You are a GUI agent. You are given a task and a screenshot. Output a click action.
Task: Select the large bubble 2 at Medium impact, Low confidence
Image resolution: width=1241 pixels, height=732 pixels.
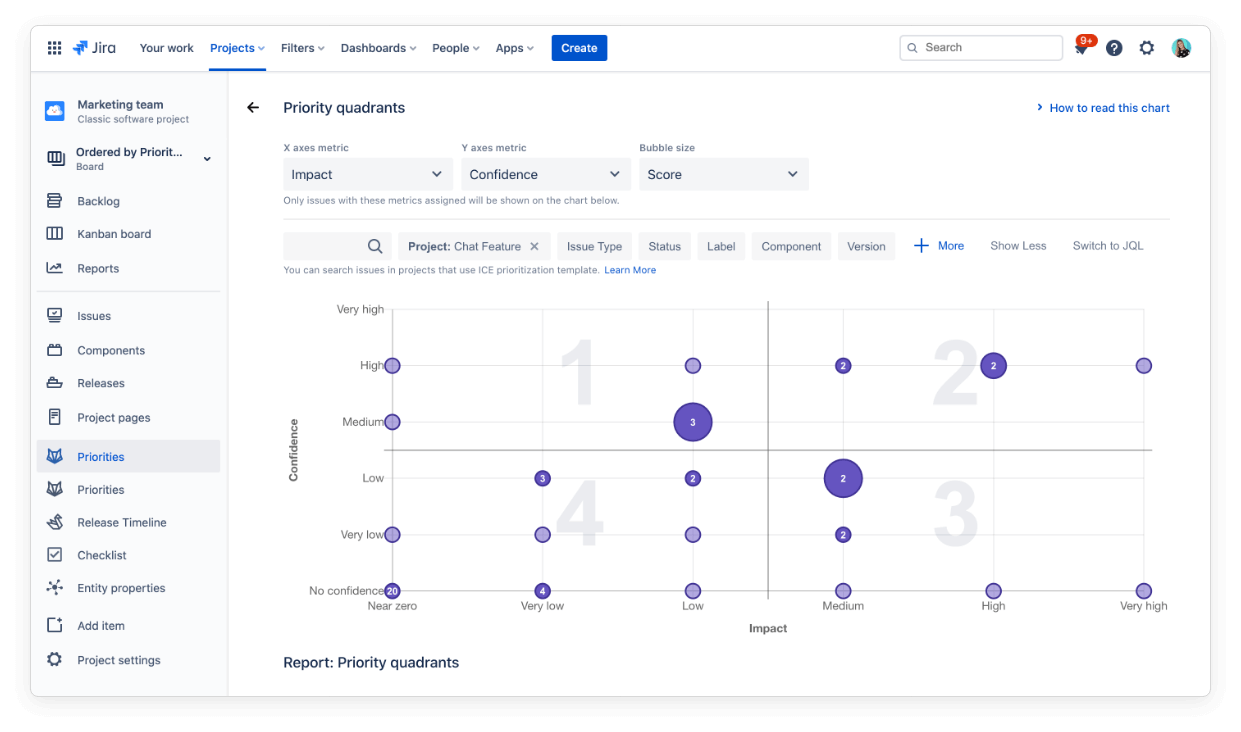click(x=843, y=479)
